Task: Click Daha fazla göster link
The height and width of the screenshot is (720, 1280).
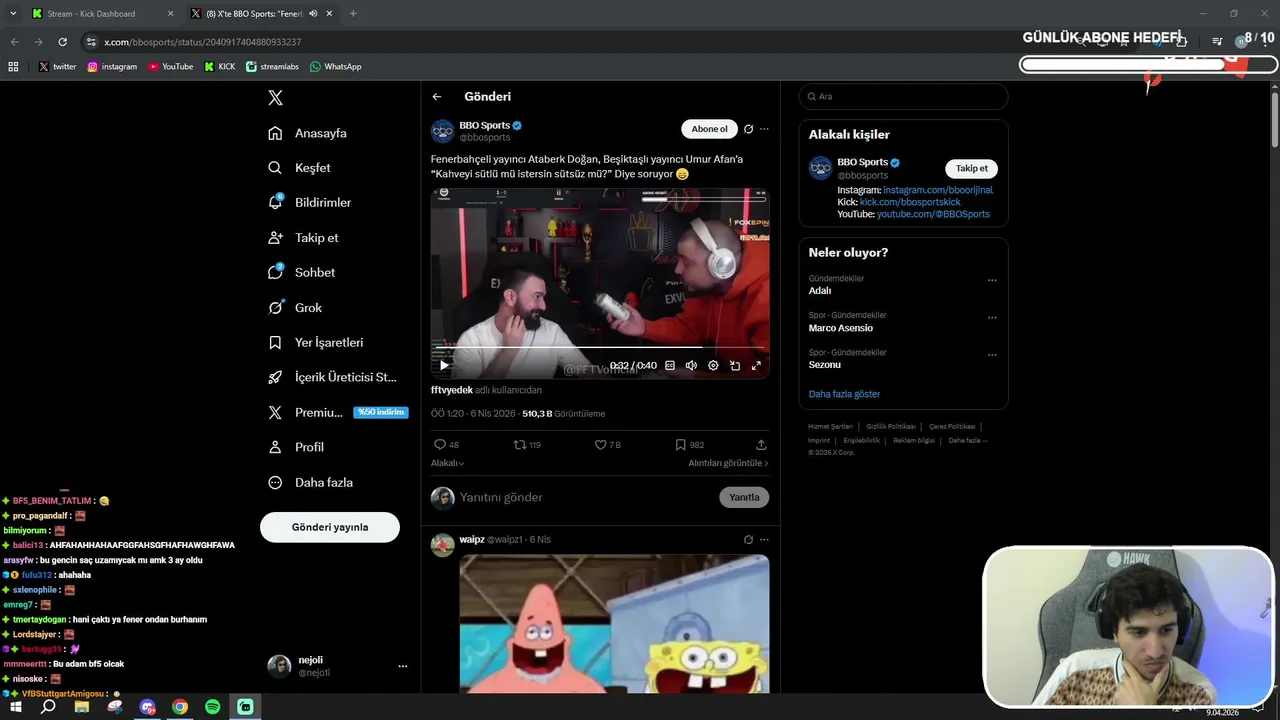Action: point(844,394)
